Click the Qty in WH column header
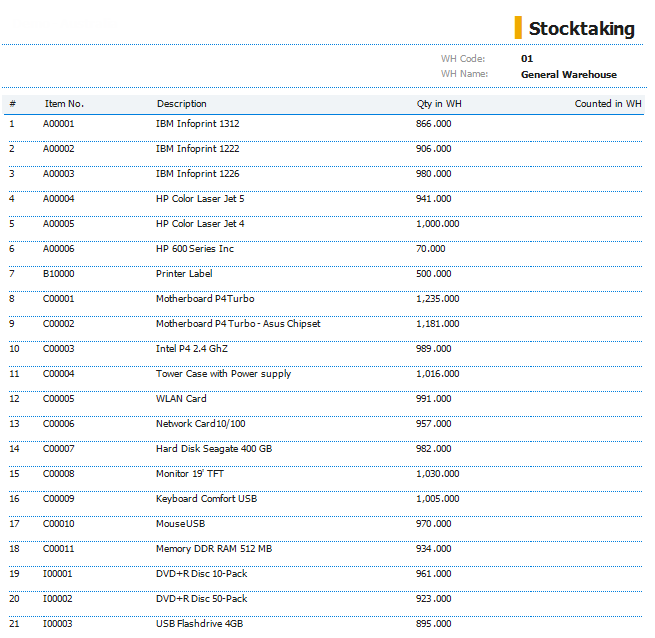Screen dimensions: 655x638 point(439,104)
